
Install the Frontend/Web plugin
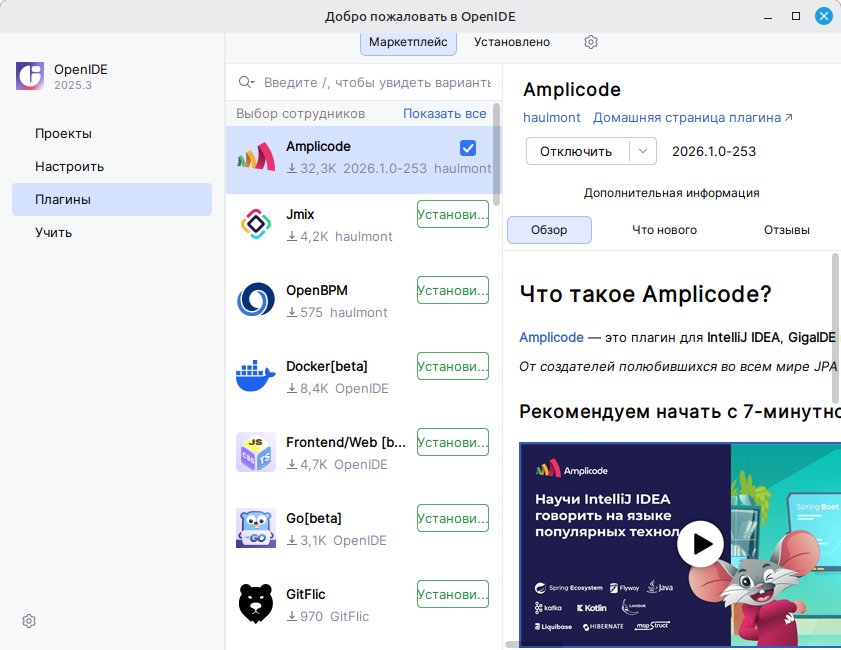[x=453, y=442]
